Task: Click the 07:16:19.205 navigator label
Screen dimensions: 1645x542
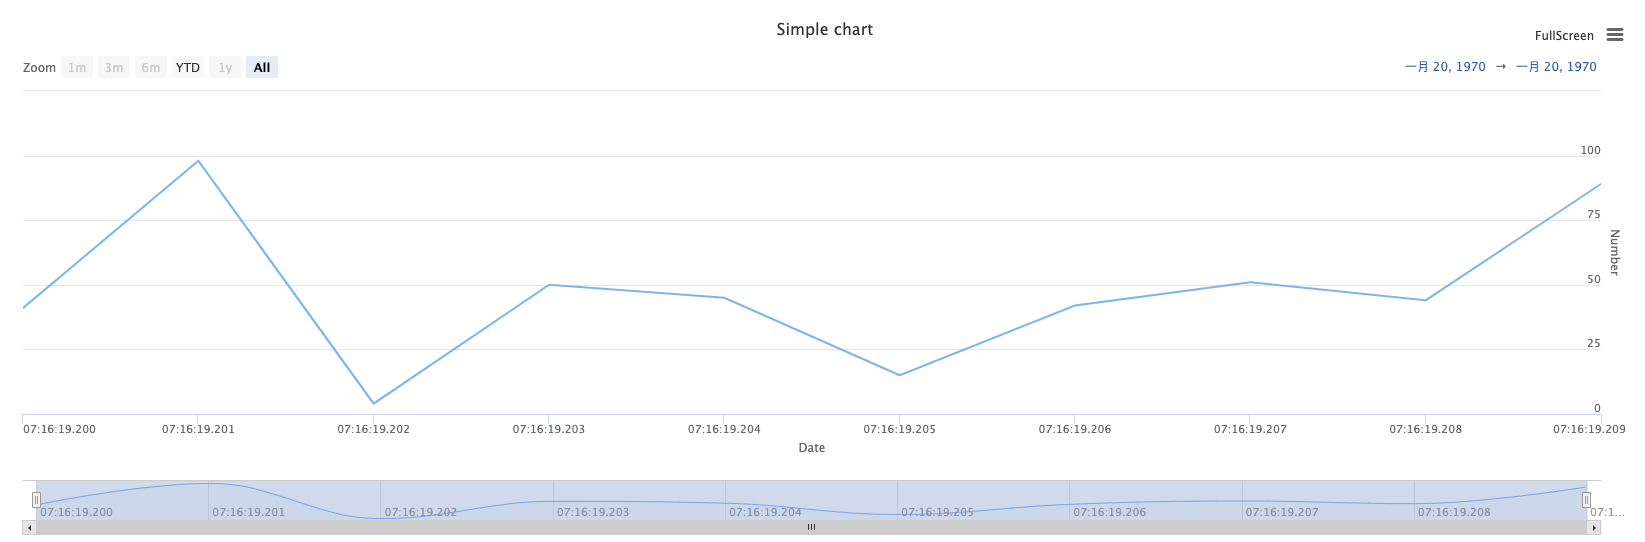Action: [x=937, y=512]
